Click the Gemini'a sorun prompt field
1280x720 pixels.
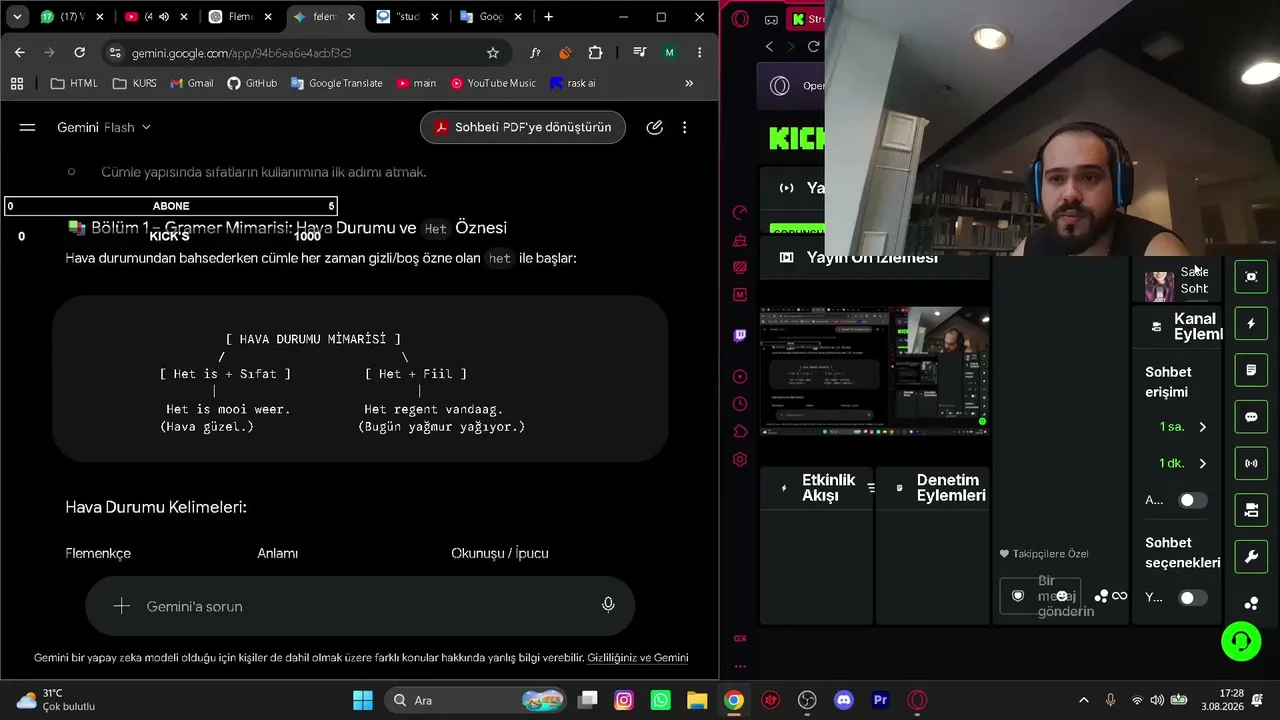(360, 606)
